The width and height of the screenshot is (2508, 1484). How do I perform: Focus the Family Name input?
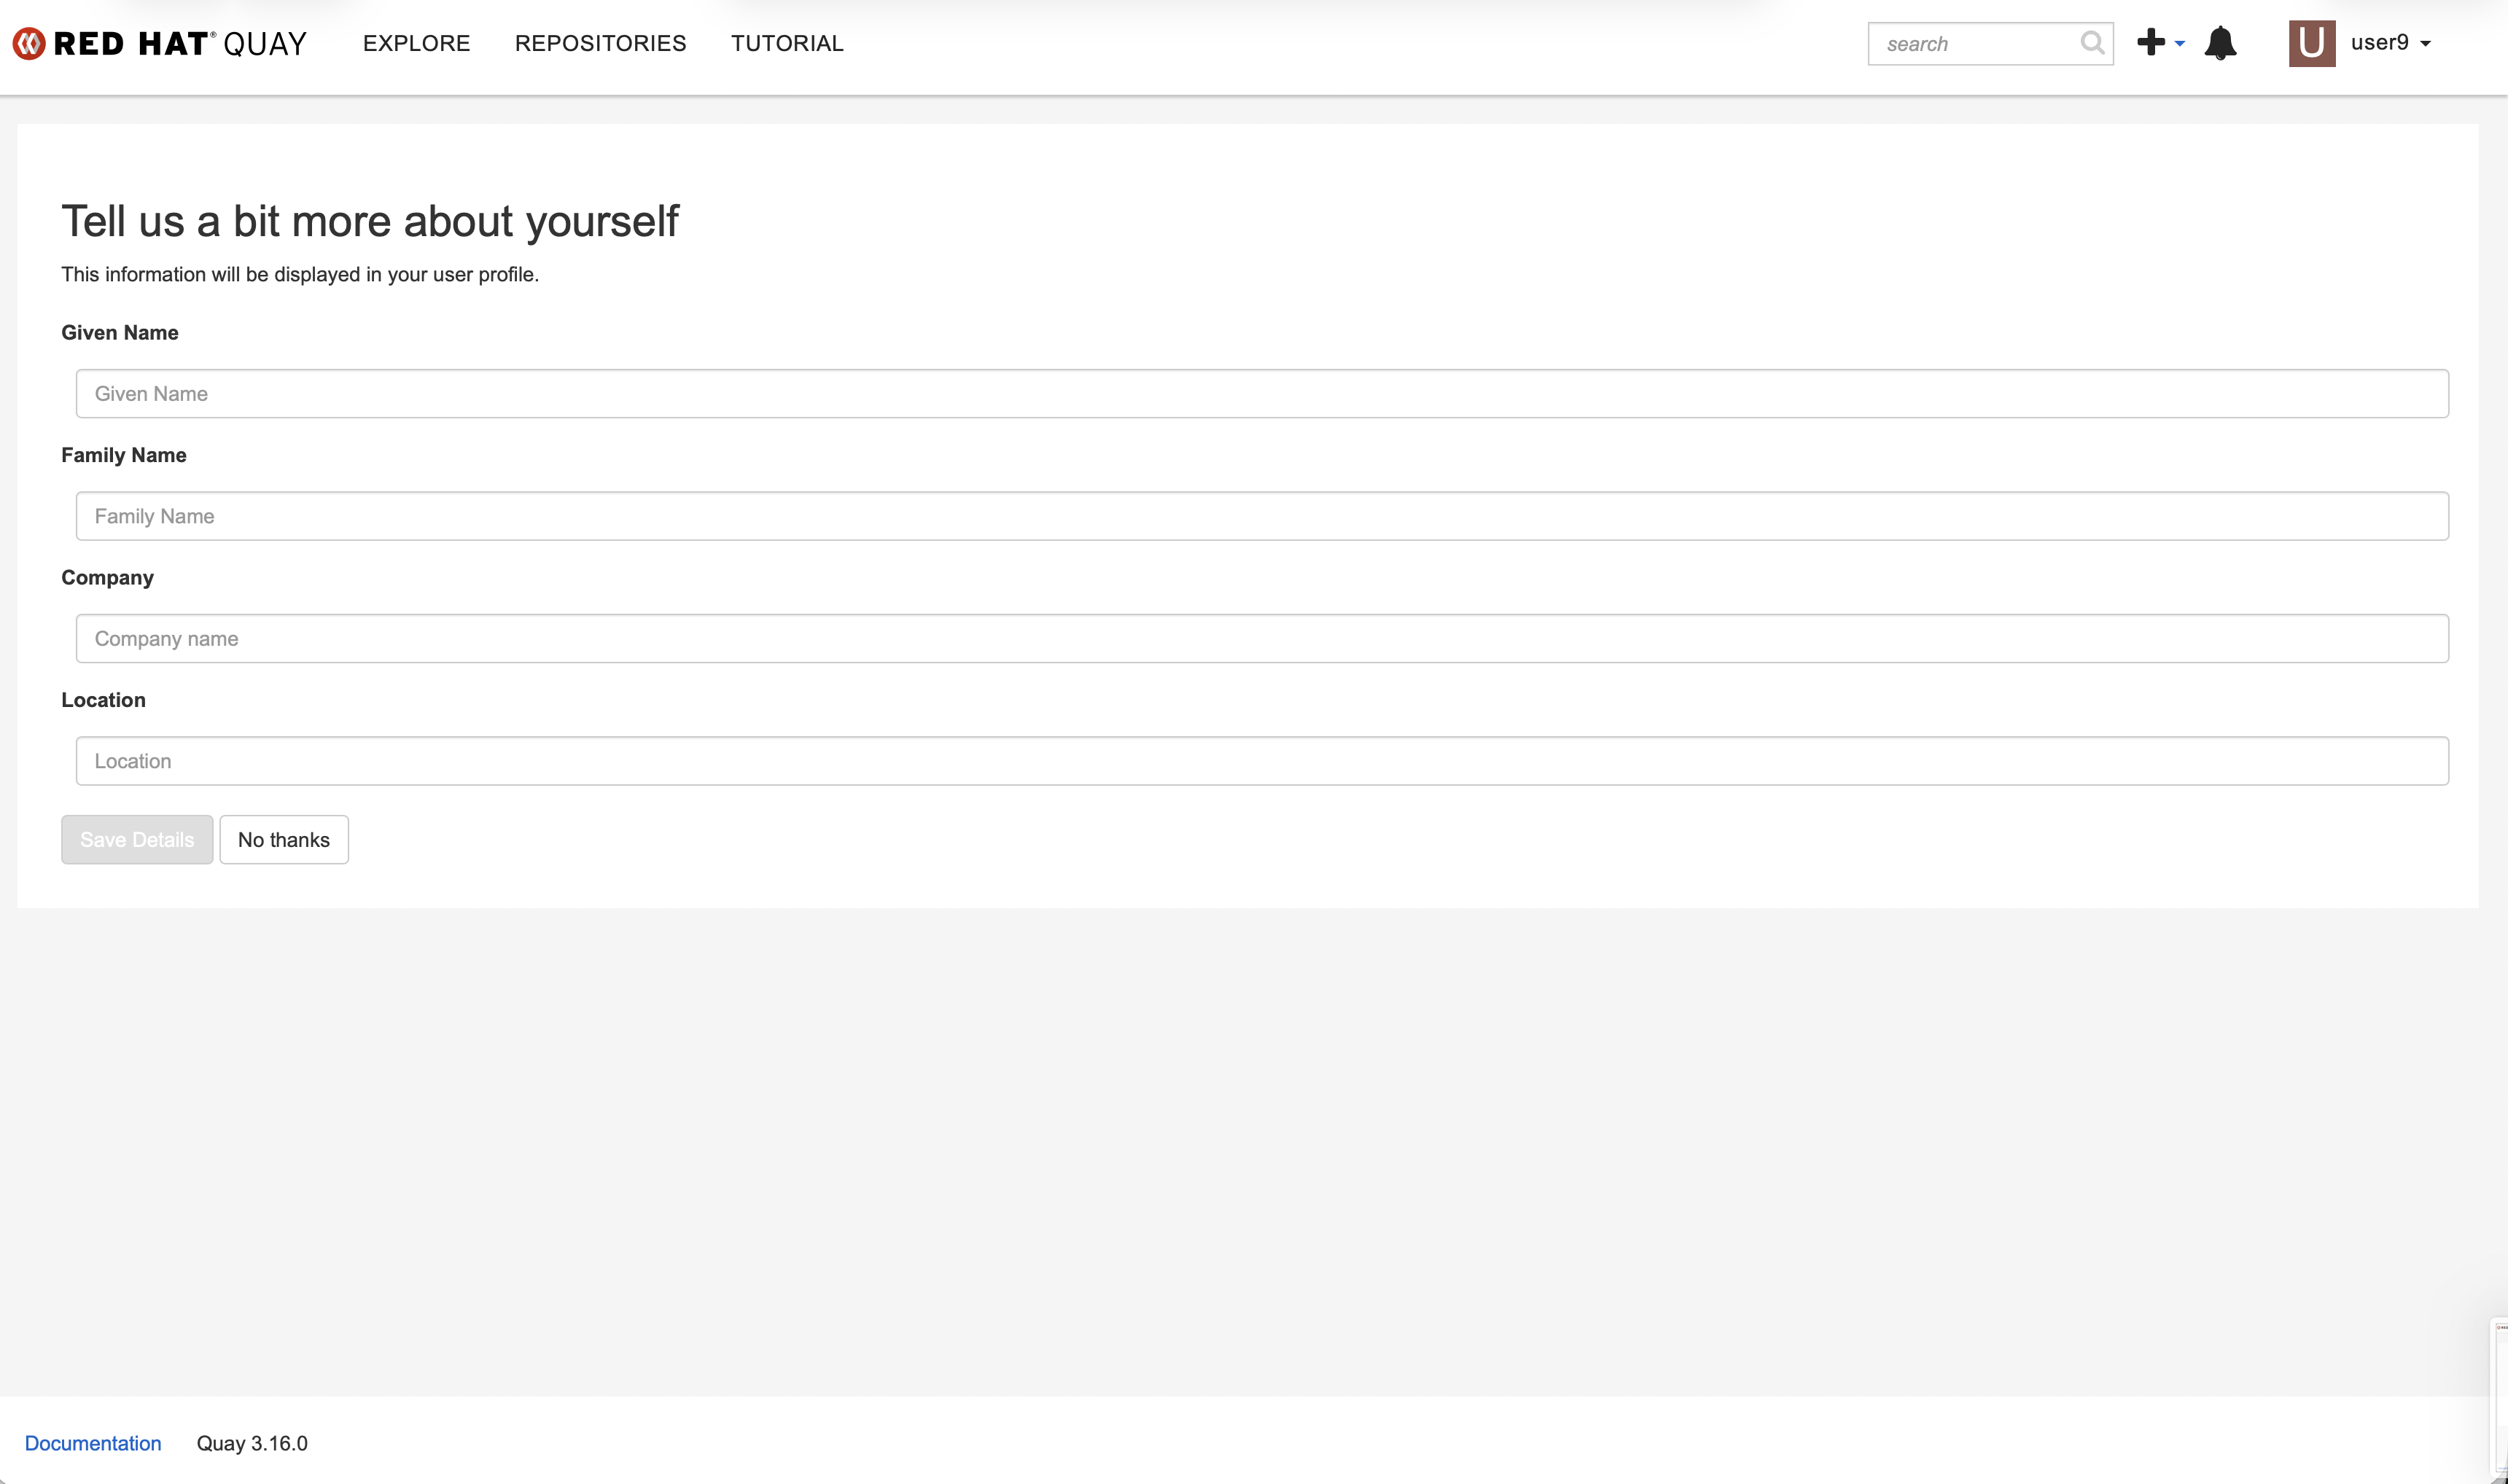[1262, 516]
